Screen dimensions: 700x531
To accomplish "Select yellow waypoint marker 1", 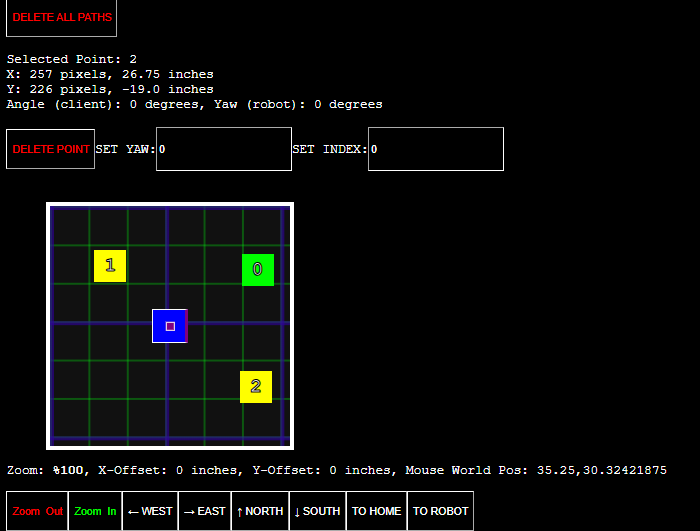I will pyautogui.click(x=110, y=266).
